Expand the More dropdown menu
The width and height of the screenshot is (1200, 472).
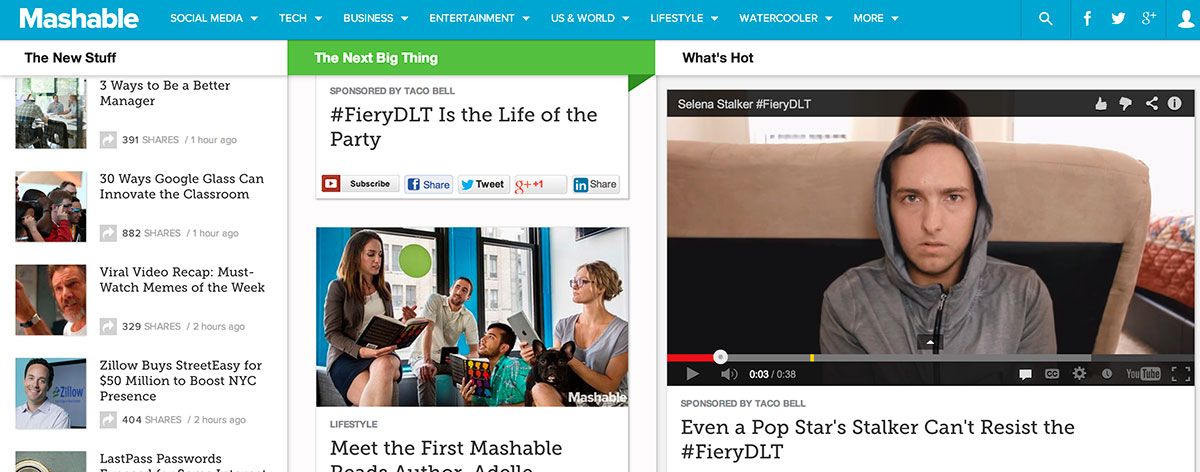[876, 19]
